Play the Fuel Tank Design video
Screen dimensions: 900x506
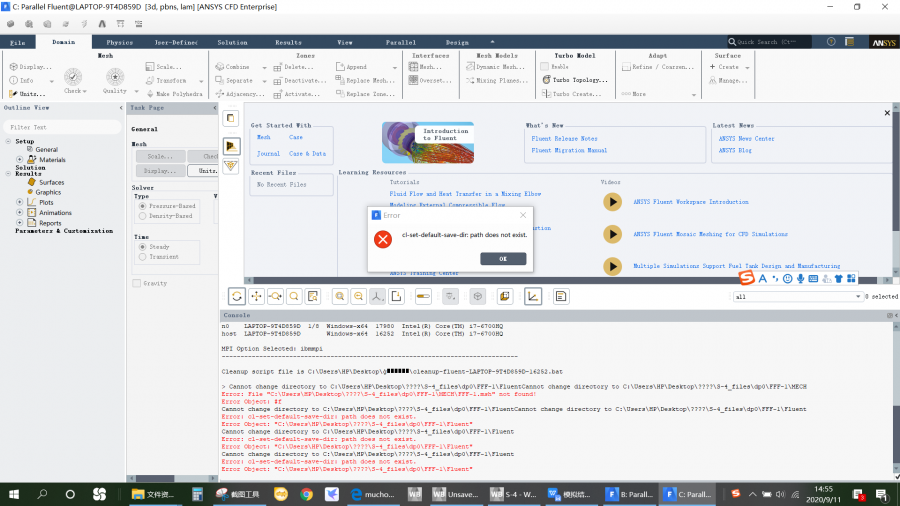pos(612,266)
